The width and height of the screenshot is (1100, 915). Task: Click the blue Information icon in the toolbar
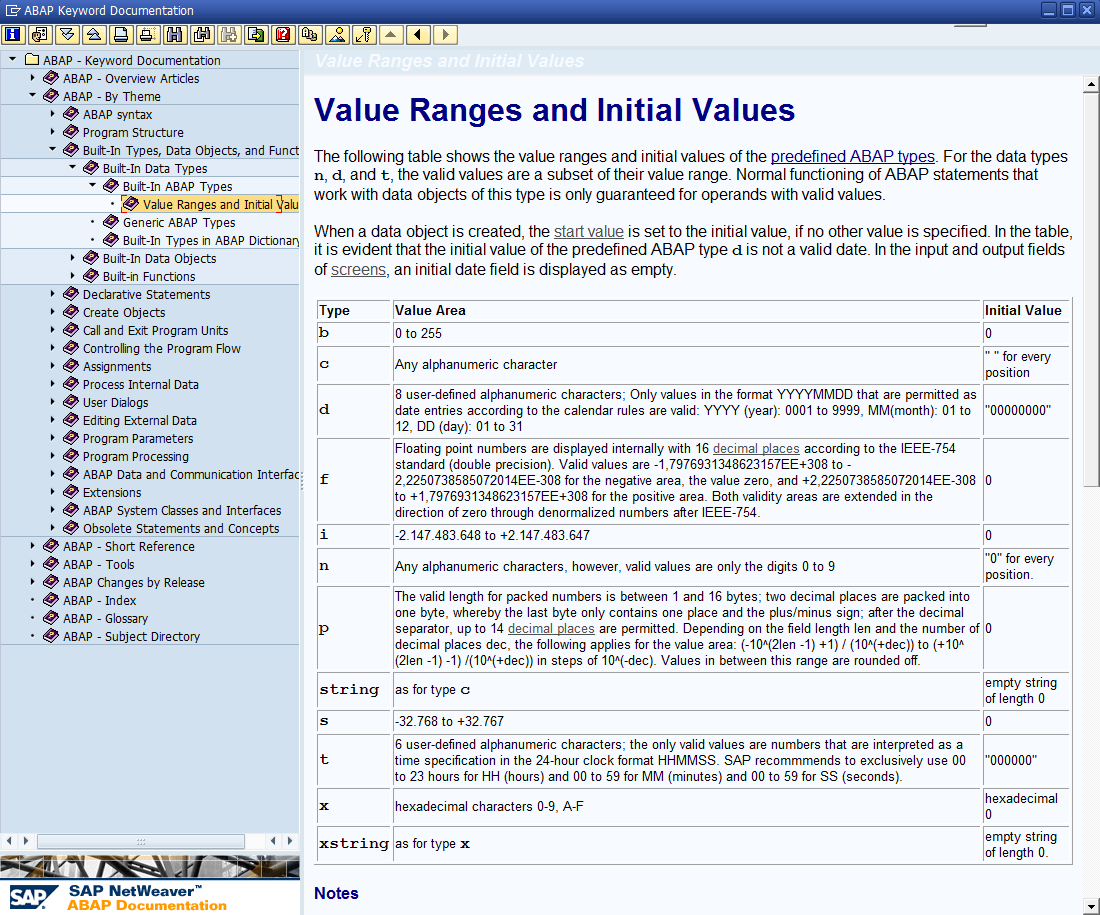(13, 34)
